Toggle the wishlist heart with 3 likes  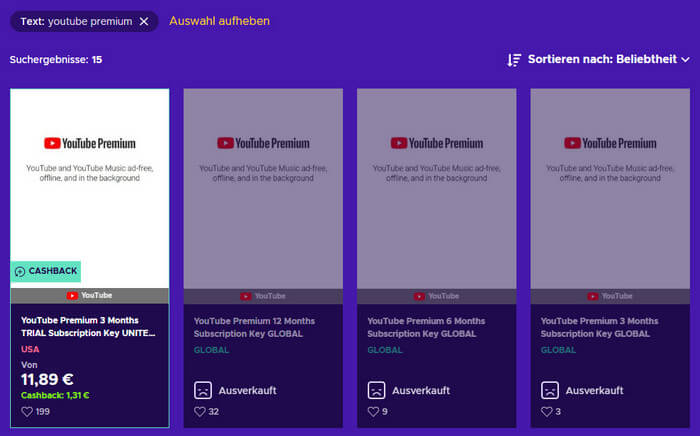pos(546,411)
